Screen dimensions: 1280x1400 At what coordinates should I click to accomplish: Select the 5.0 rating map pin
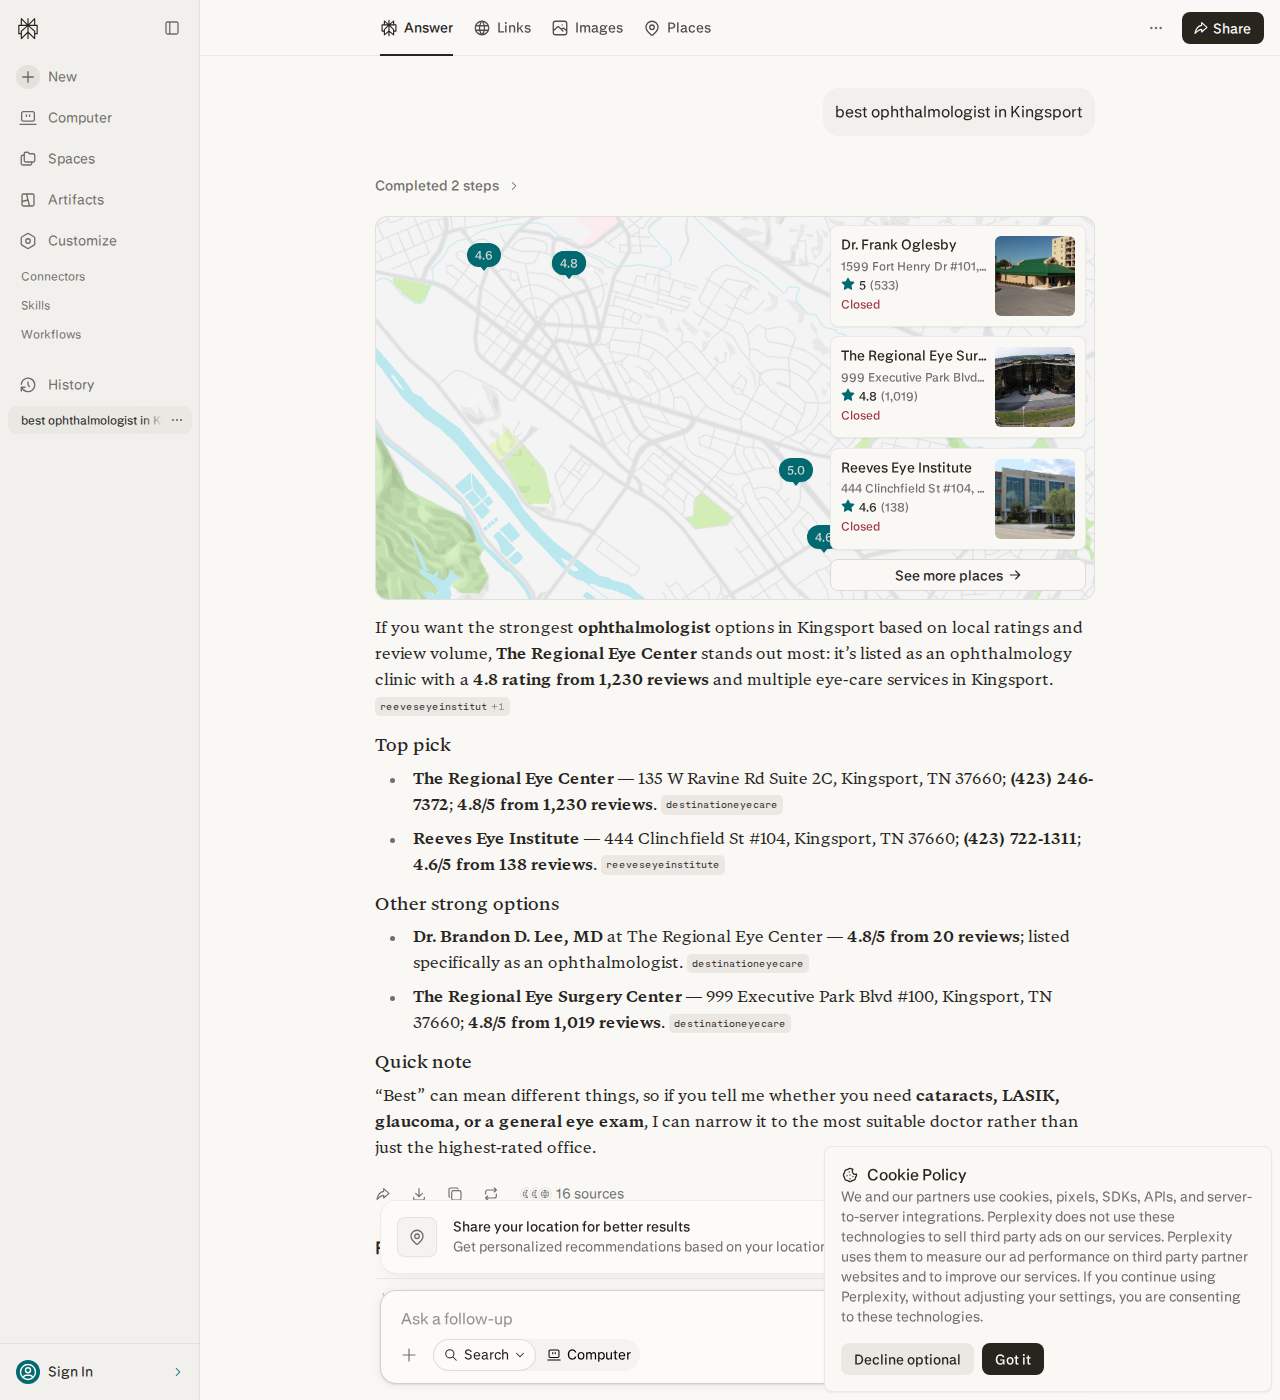pyautogui.click(x=796, y=471)
